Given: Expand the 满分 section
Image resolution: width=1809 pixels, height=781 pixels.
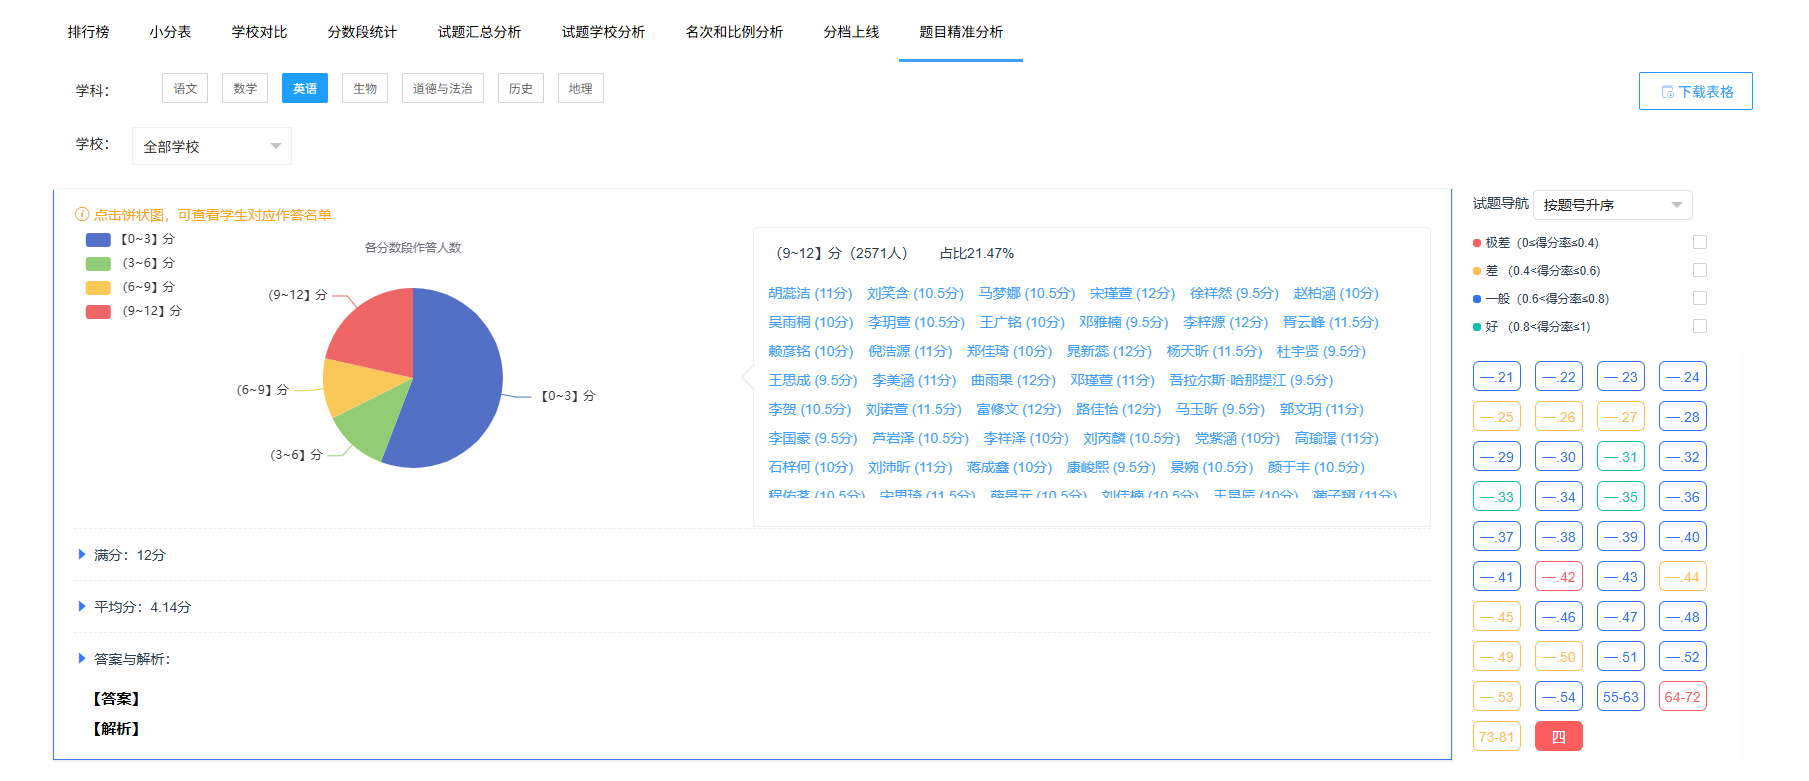Looking at the screenshot, I should [x=82, y=555].
